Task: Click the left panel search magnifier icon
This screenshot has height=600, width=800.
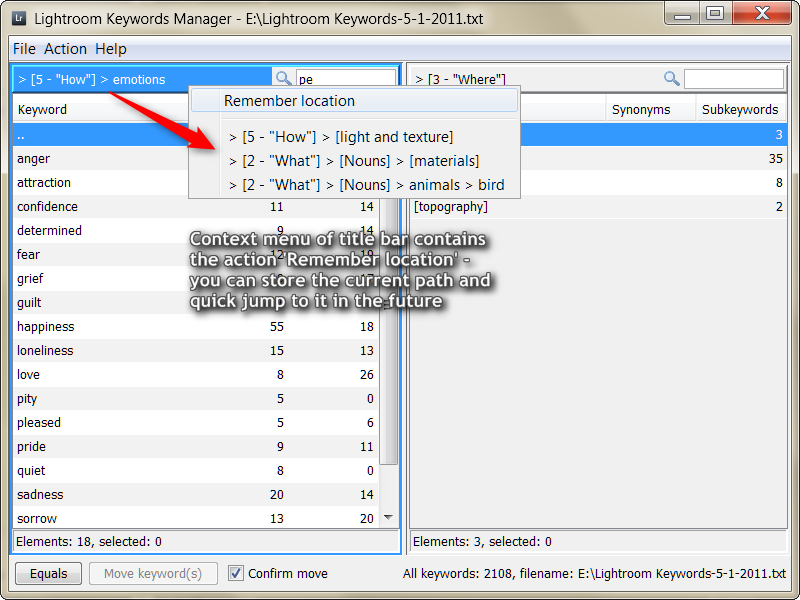Action: 283,78
